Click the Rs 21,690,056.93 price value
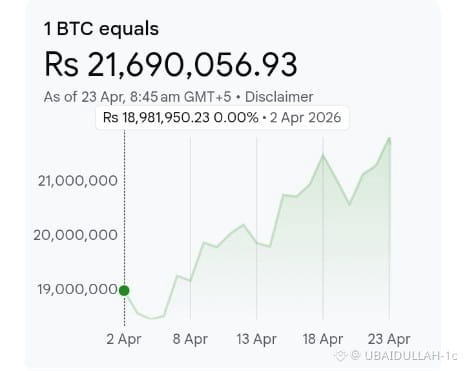The image size is (465, 371). pyautogui.click(x=171, y=64)
